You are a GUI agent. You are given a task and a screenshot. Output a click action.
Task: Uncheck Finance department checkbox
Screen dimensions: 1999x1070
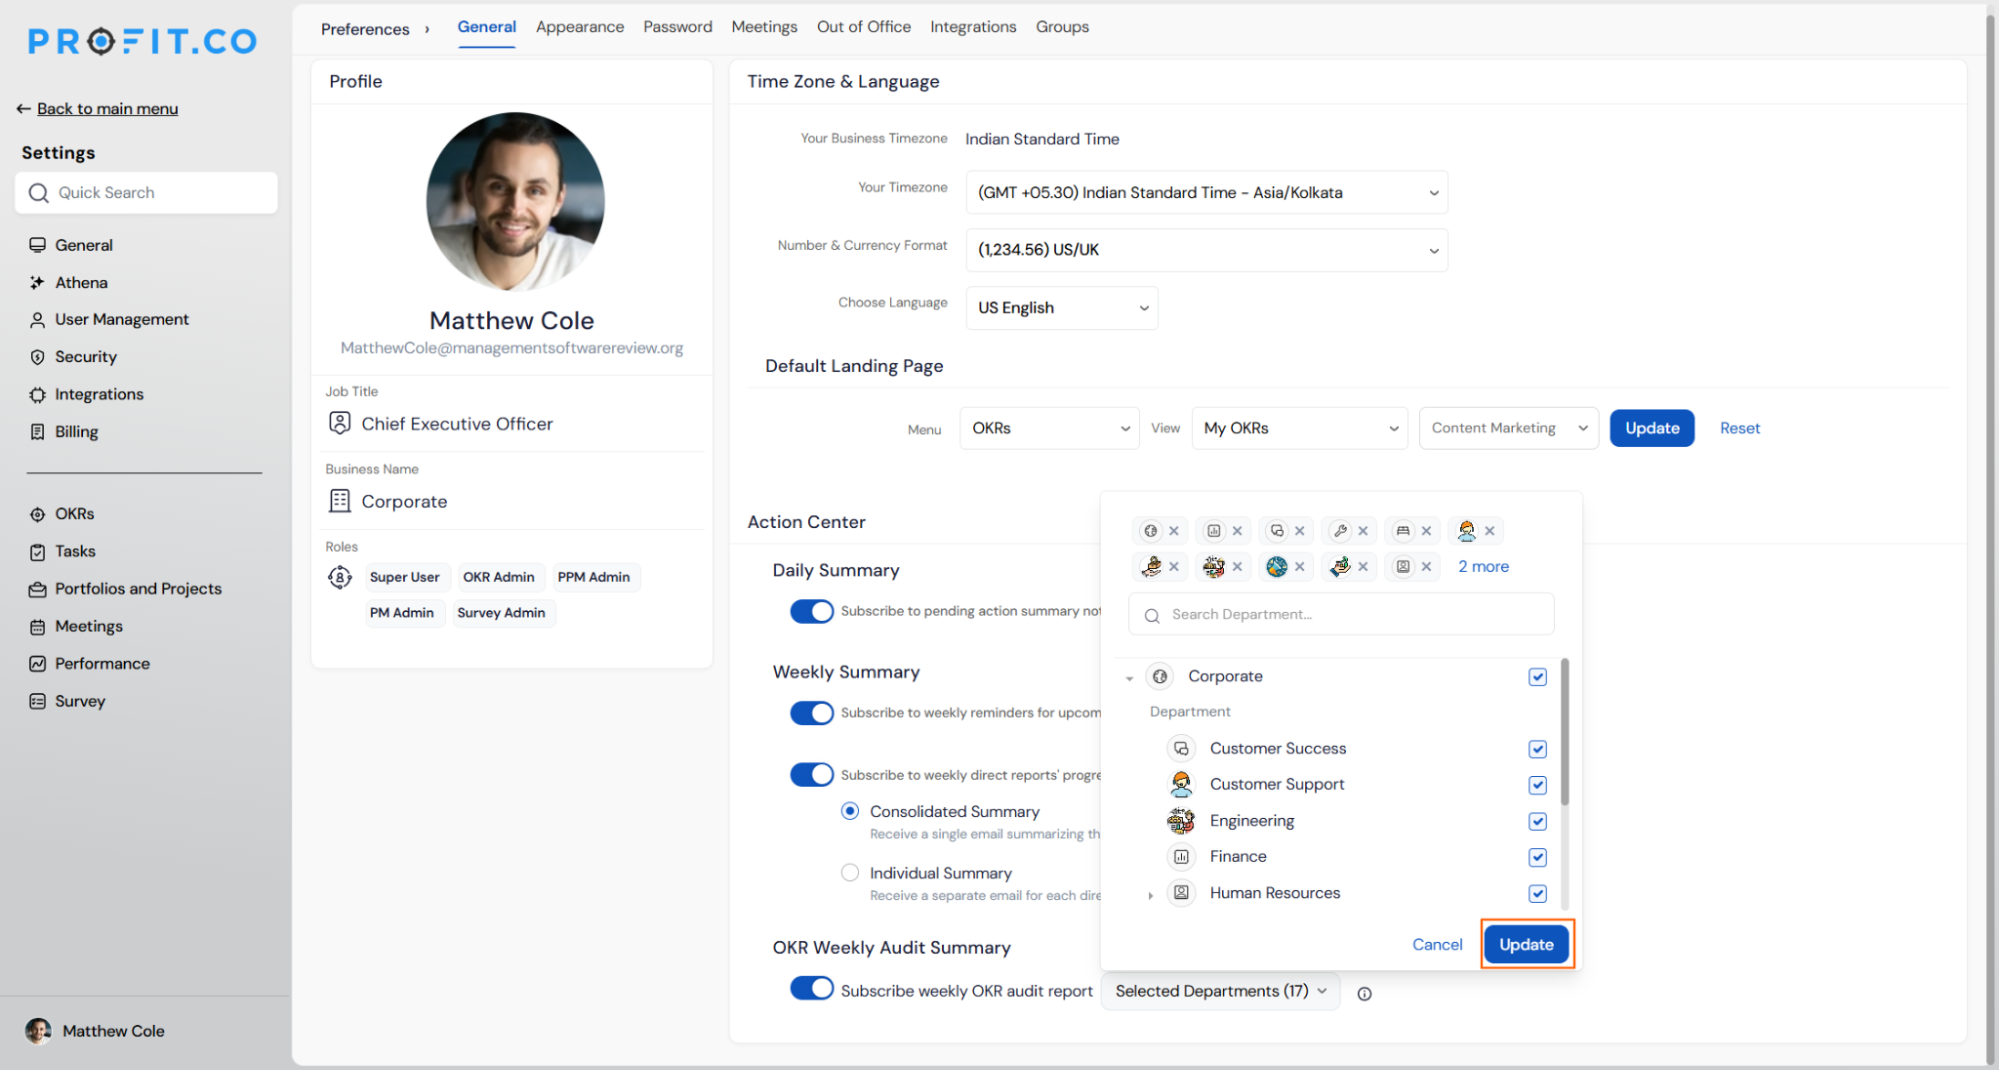click(1537, 857)
